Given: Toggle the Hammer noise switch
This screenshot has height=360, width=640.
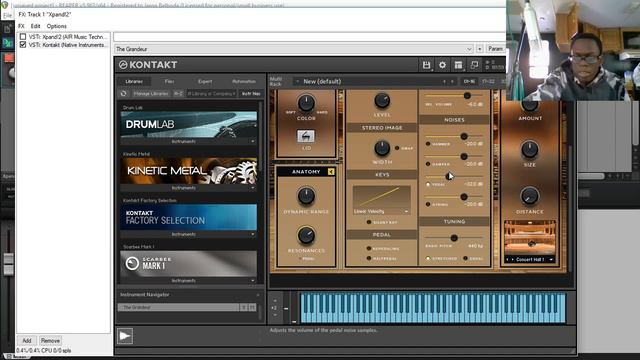Looking at the screenshot, I should click(428, 144).
